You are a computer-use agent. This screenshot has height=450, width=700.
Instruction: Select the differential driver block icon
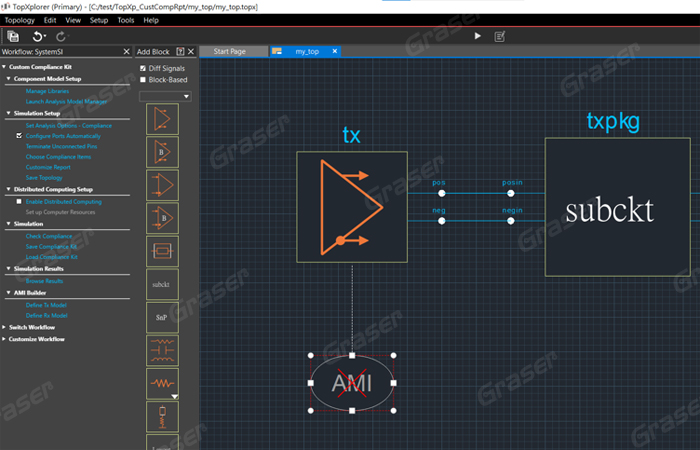pyautogui.click(x=162, y=119)
